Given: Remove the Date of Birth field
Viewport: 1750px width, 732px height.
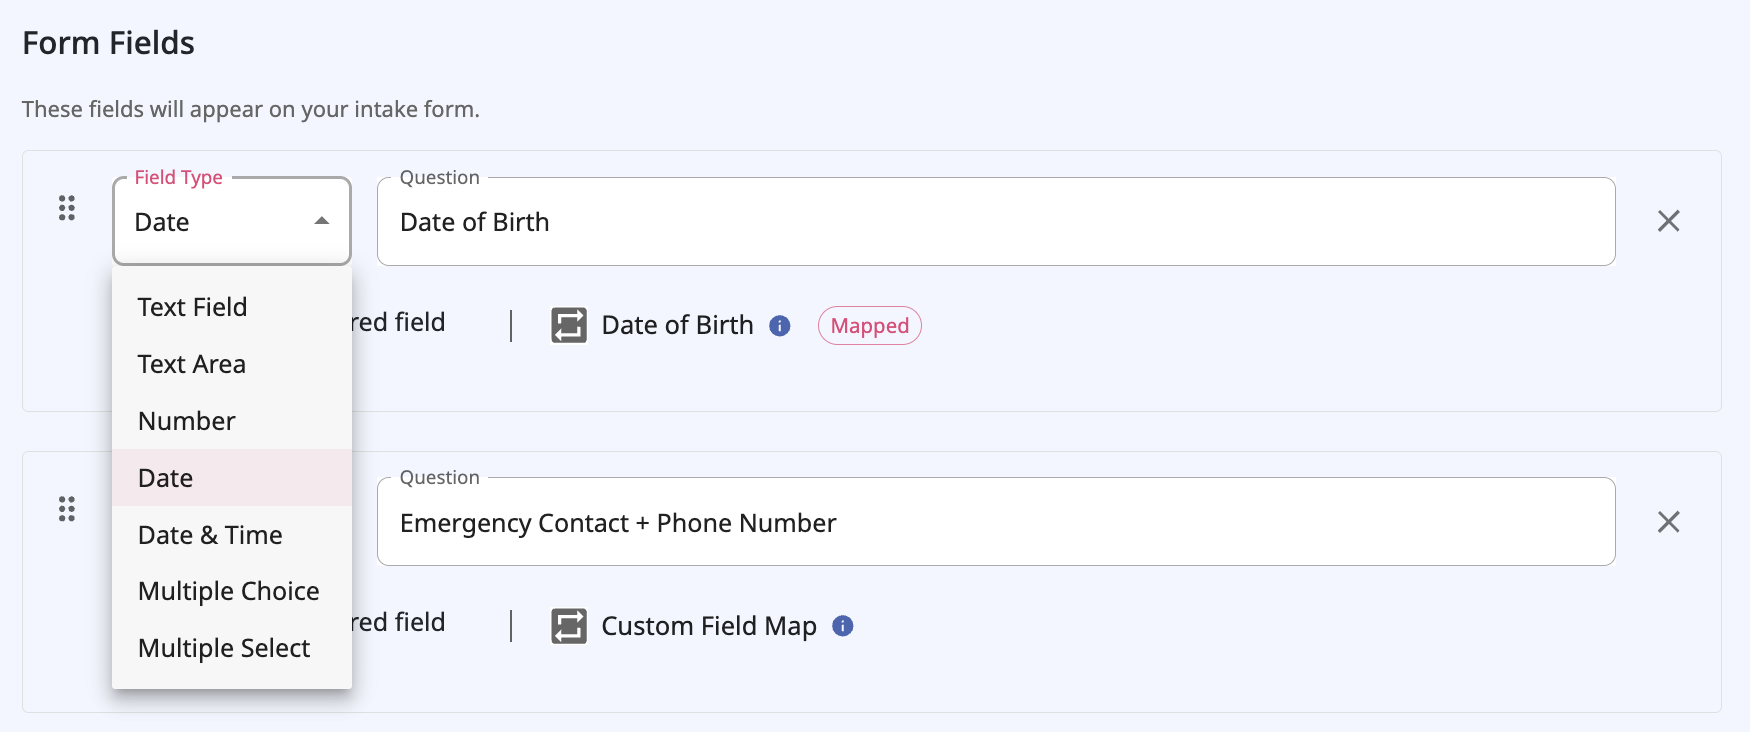Looking at the screenshot, I should pyautogui.click(x=1669, y=221).
